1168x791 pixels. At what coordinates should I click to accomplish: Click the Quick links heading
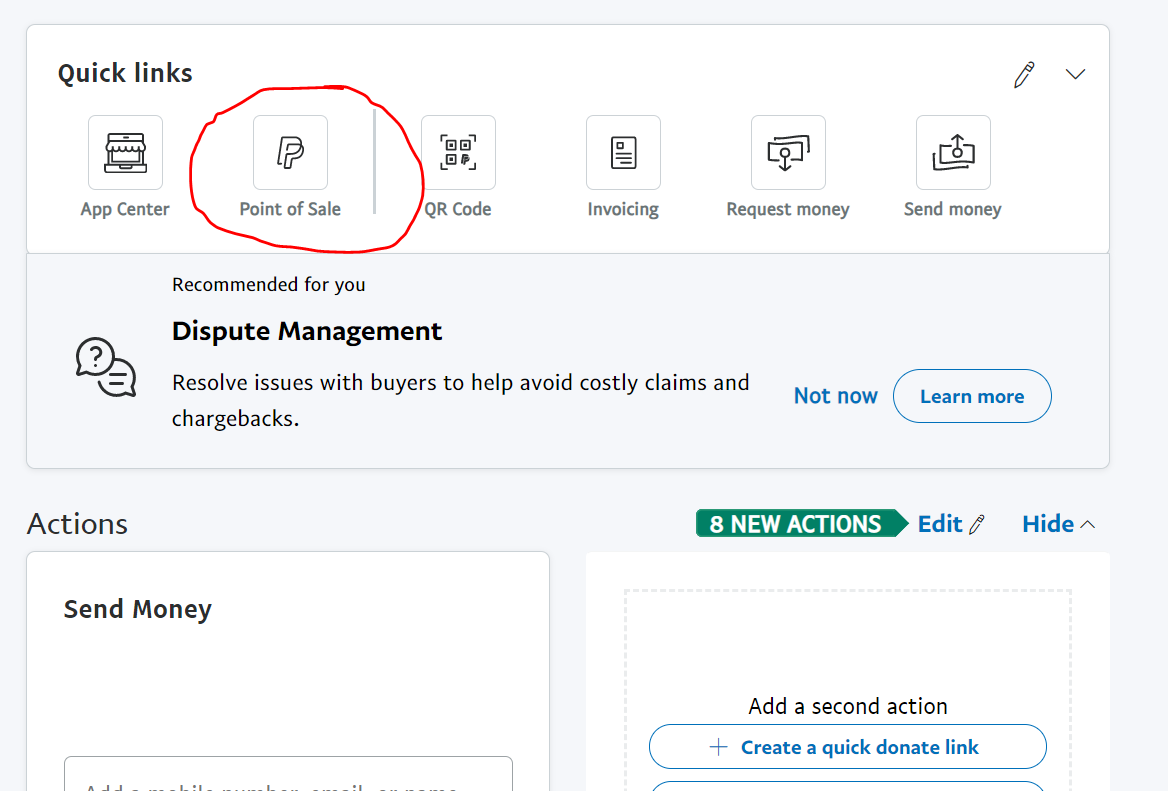click(125, 73)
